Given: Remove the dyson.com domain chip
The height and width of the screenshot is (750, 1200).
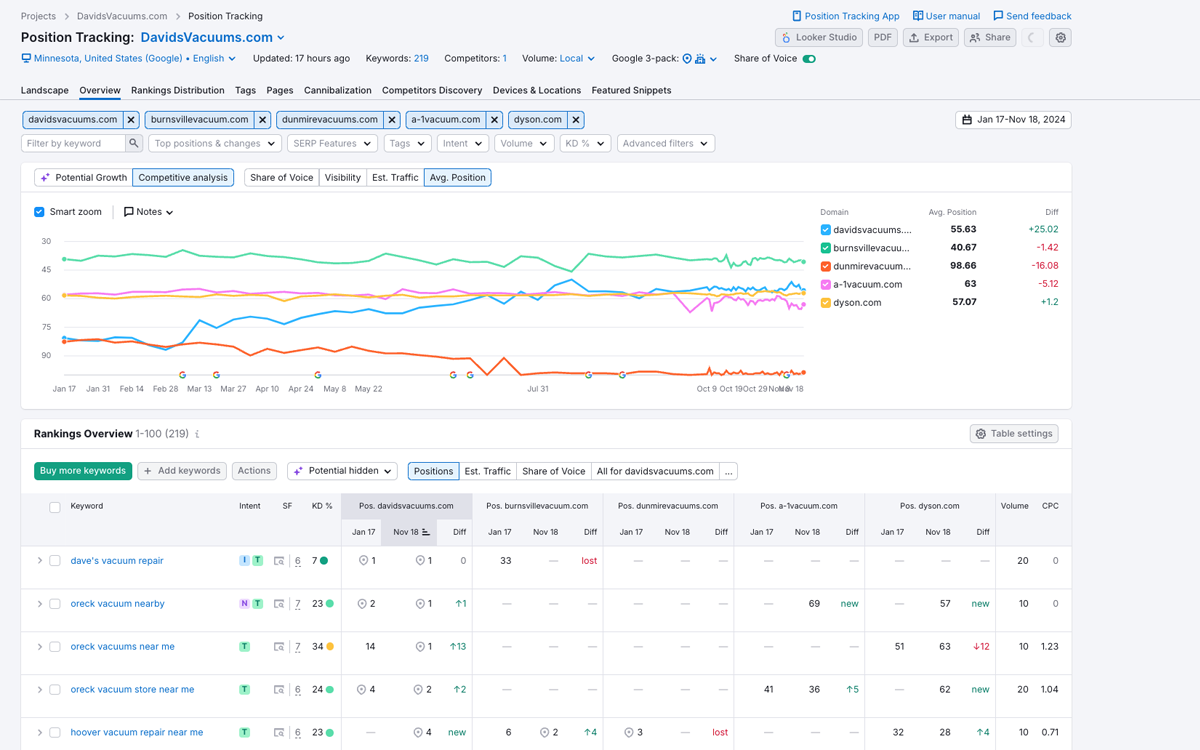Looking at the screenshot, I should [576, 120].
